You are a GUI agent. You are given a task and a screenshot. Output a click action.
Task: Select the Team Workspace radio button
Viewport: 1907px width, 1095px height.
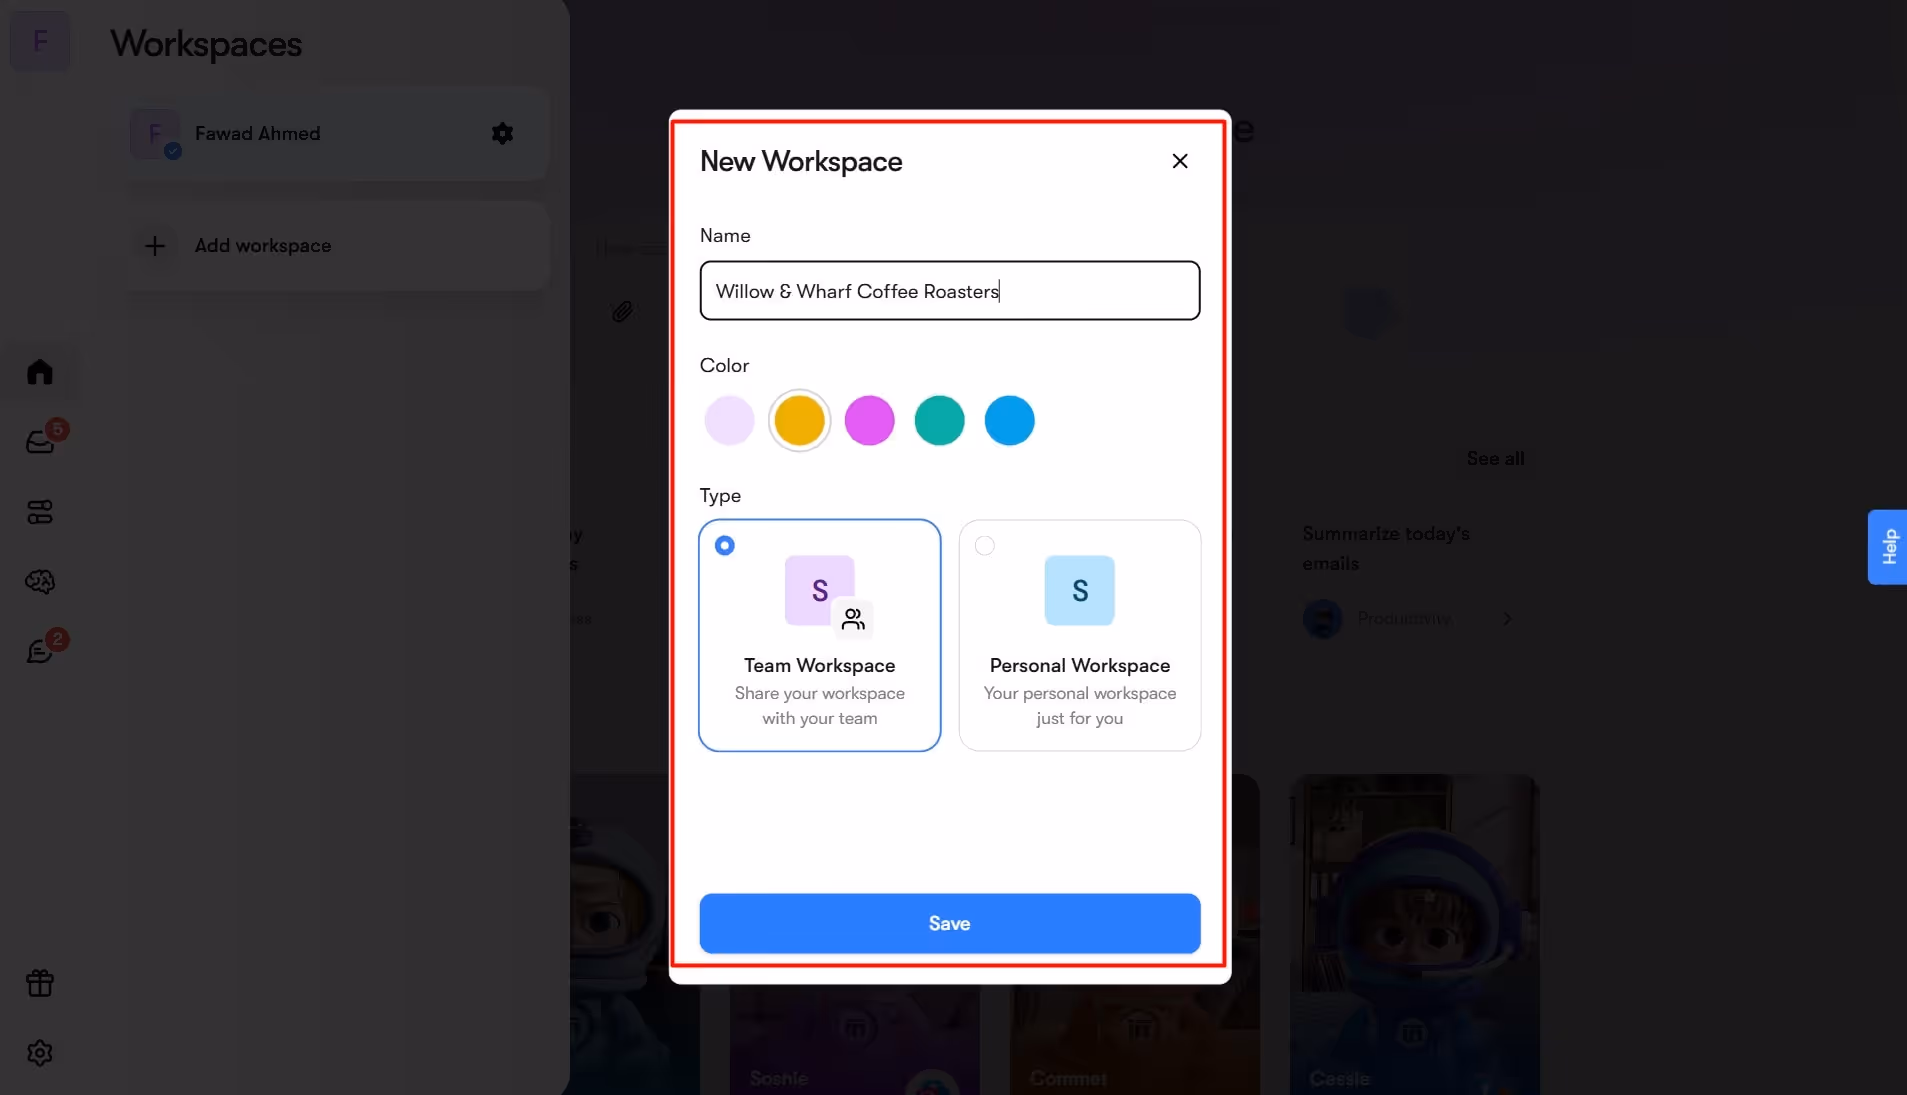click(725, 545)
